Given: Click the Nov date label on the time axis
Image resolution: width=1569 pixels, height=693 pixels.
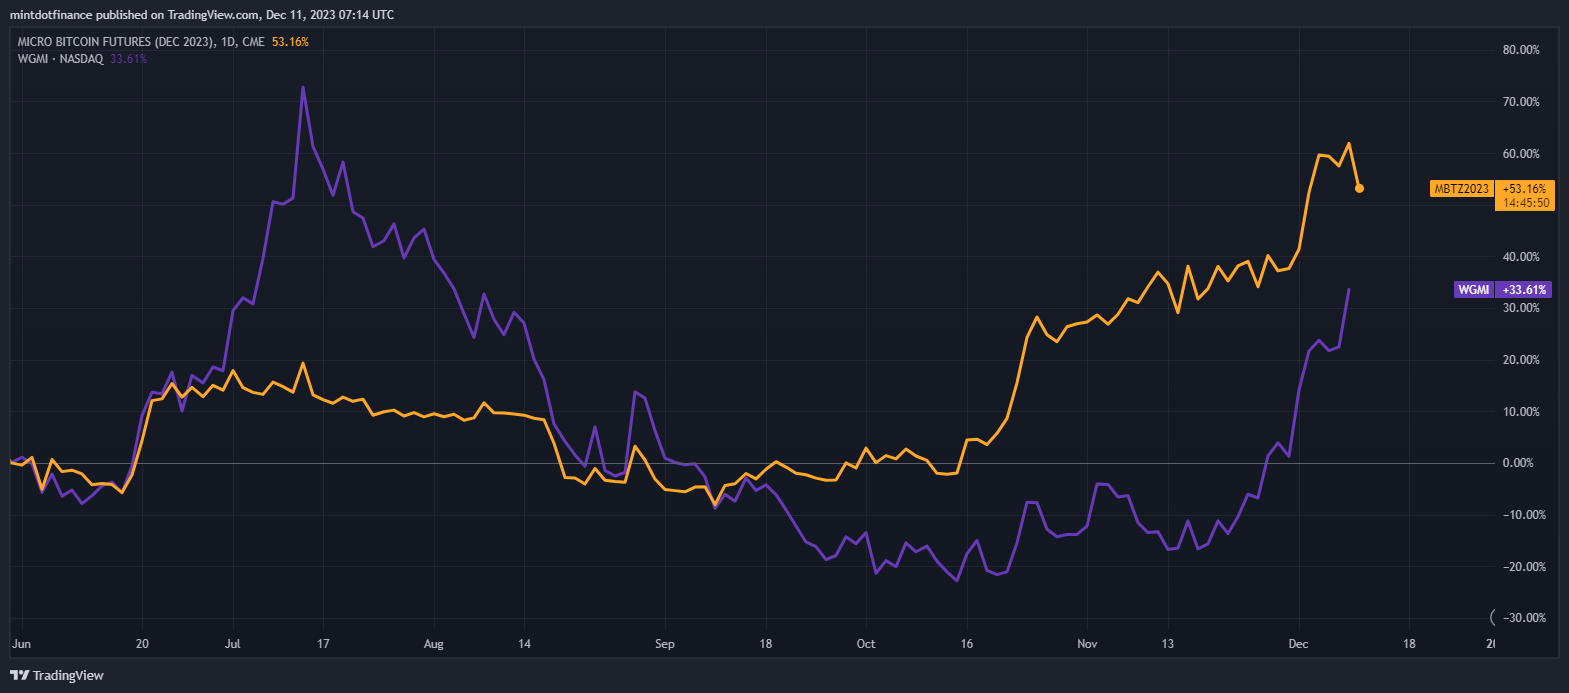Looking at the screenshot, I should (1088, 644).
